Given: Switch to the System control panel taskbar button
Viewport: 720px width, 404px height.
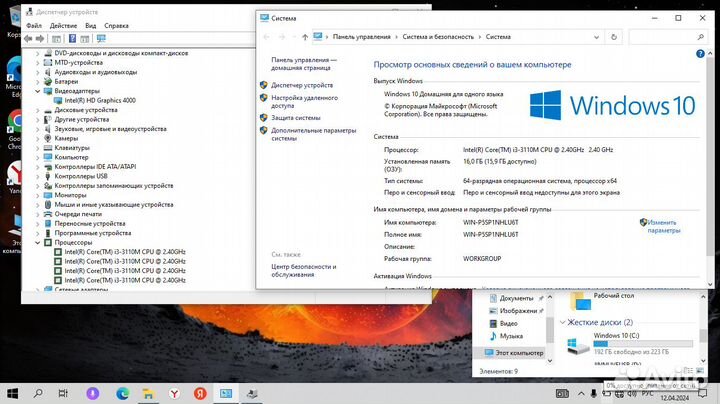Looking at the screenshot, I should pos(226,393).
